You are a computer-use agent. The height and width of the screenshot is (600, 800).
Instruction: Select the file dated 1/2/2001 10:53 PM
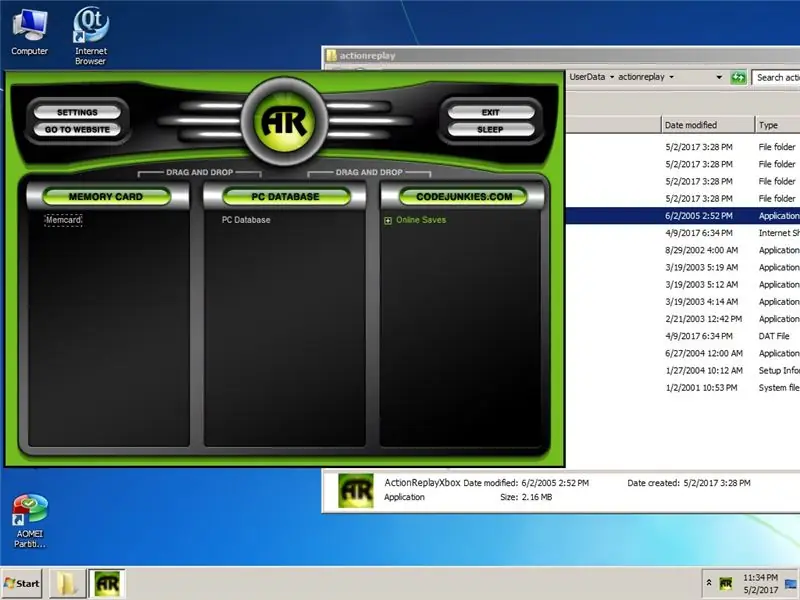point(683,388)
